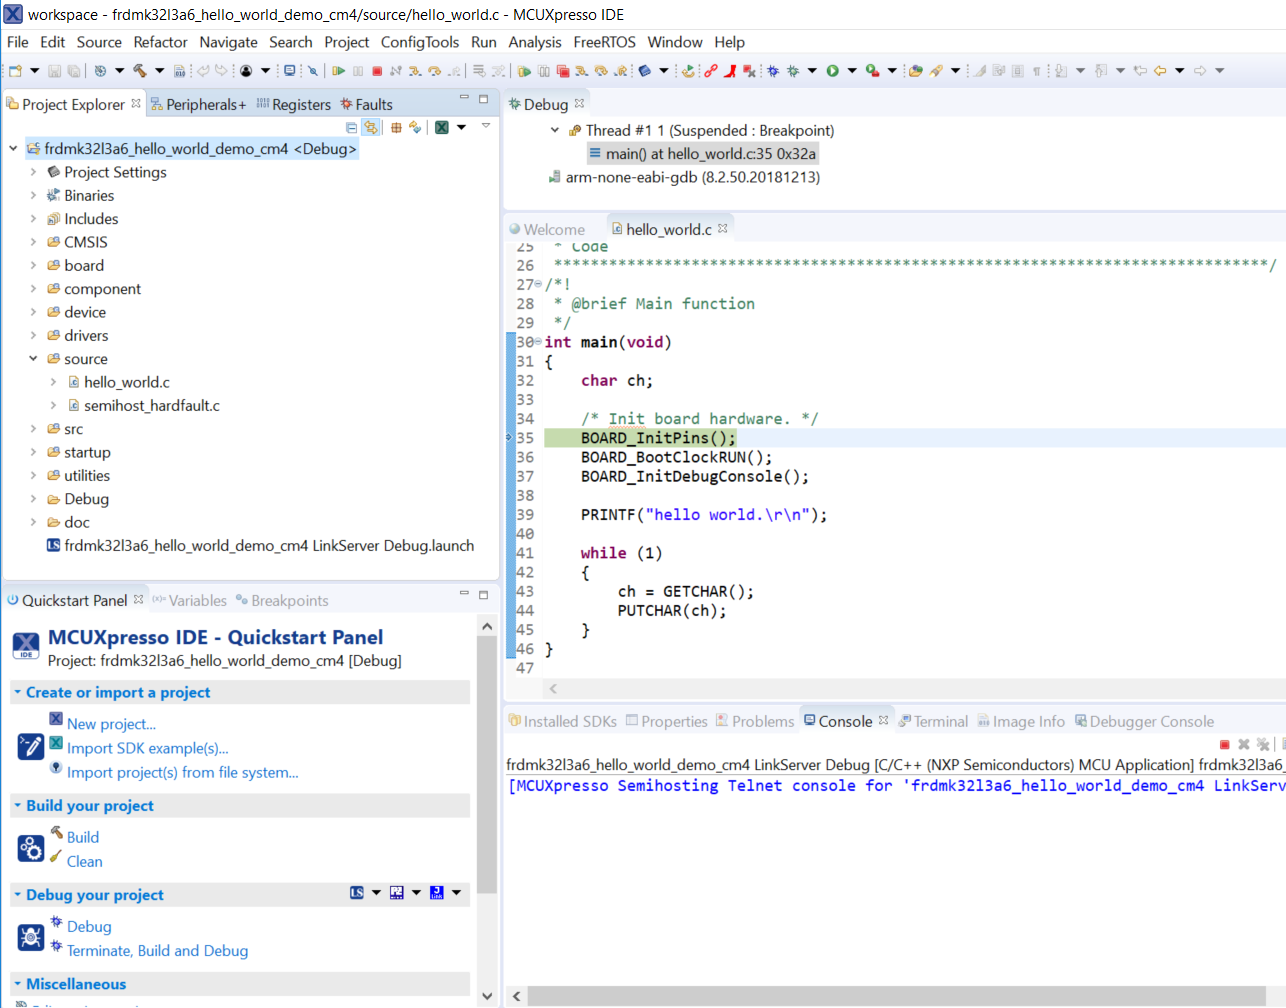Click the Console horizontal scrollbar
The width and height of the screenshot is (1286, 1008).
(x=897, y=996)
